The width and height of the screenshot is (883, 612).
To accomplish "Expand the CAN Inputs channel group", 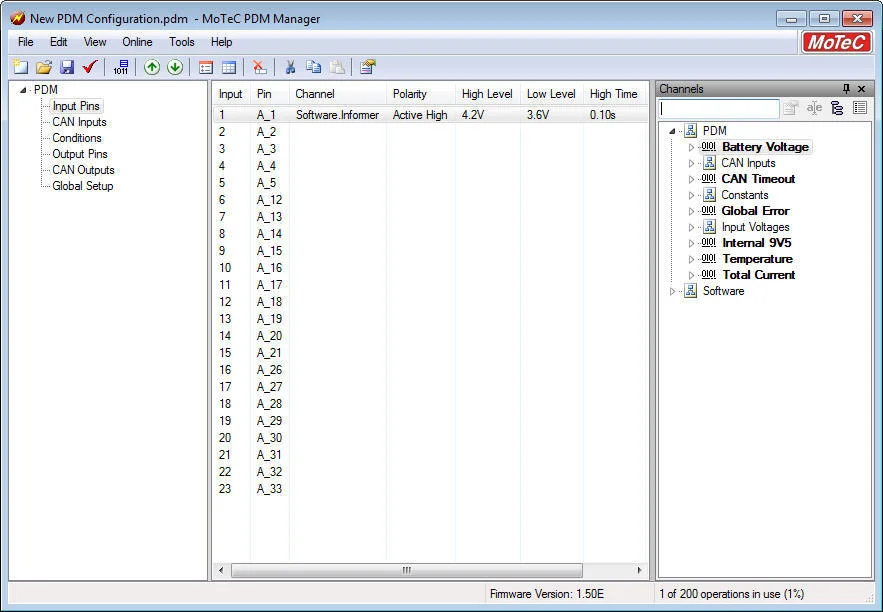I will tap(692, 163).
